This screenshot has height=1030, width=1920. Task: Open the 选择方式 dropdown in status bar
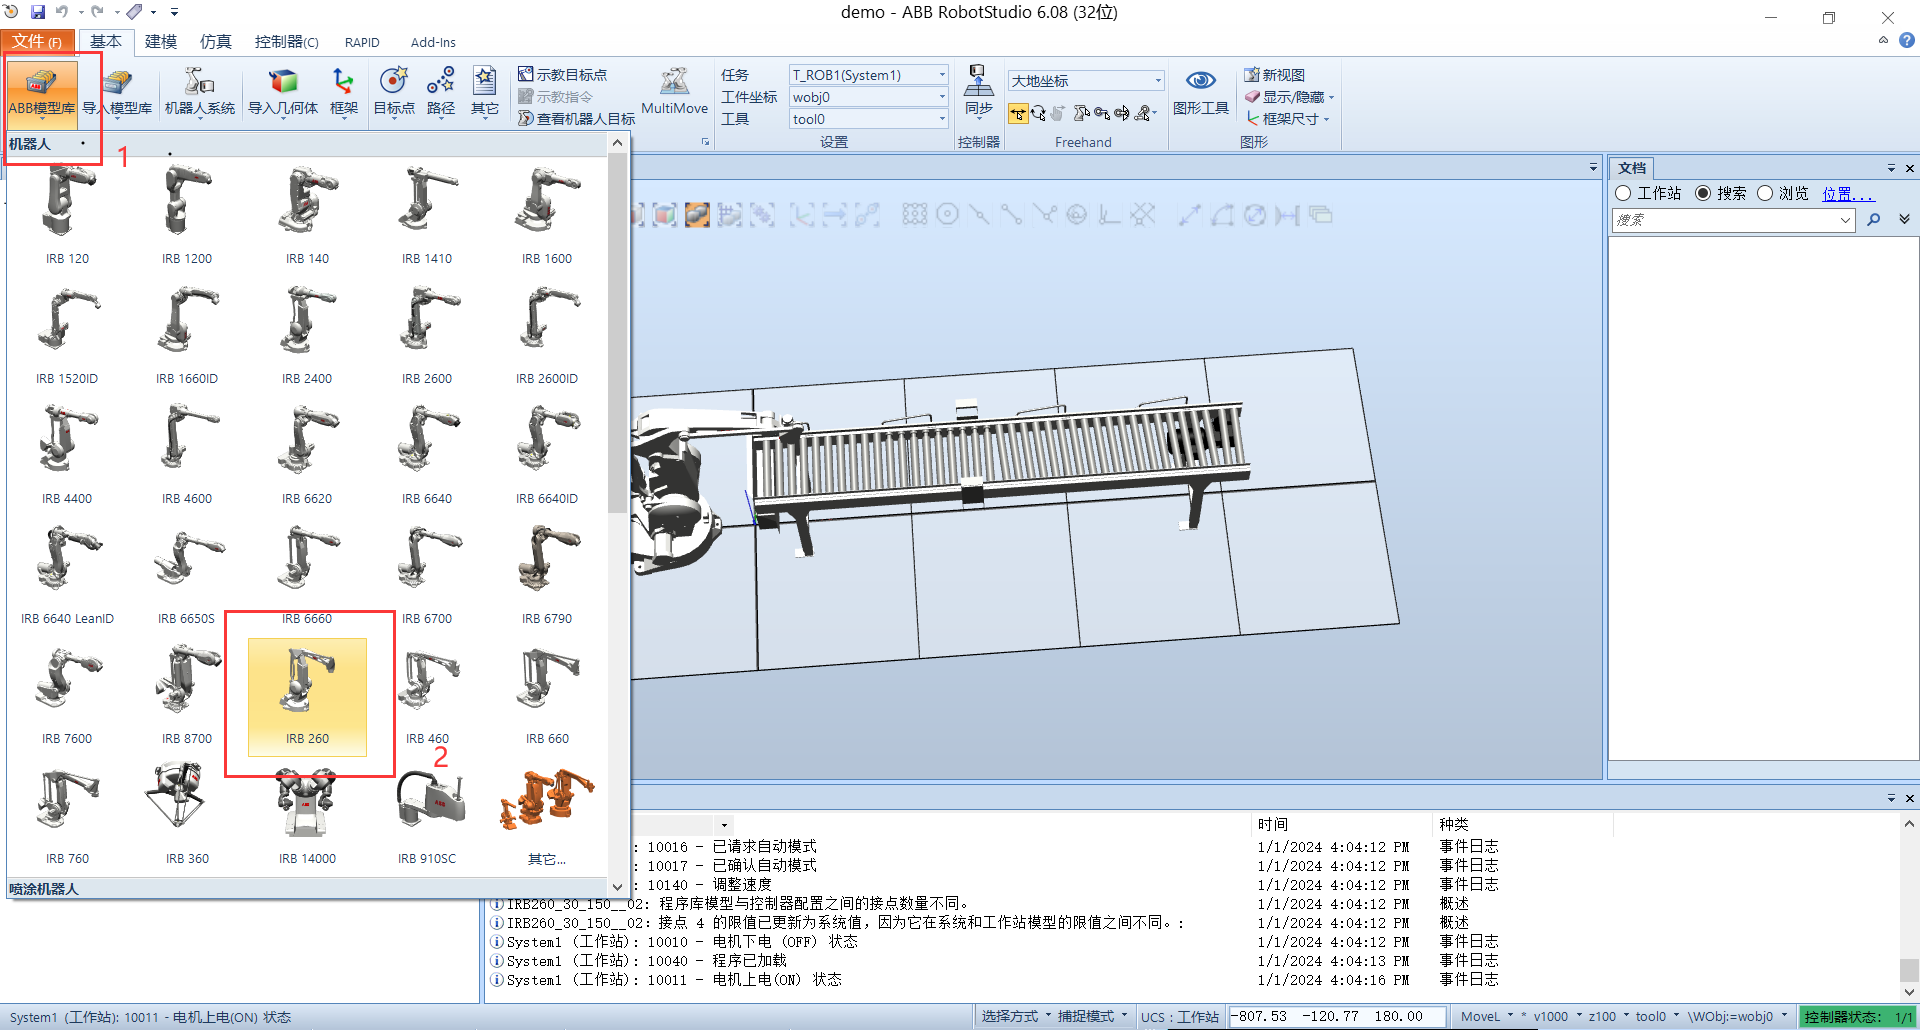(1016, 1017)
